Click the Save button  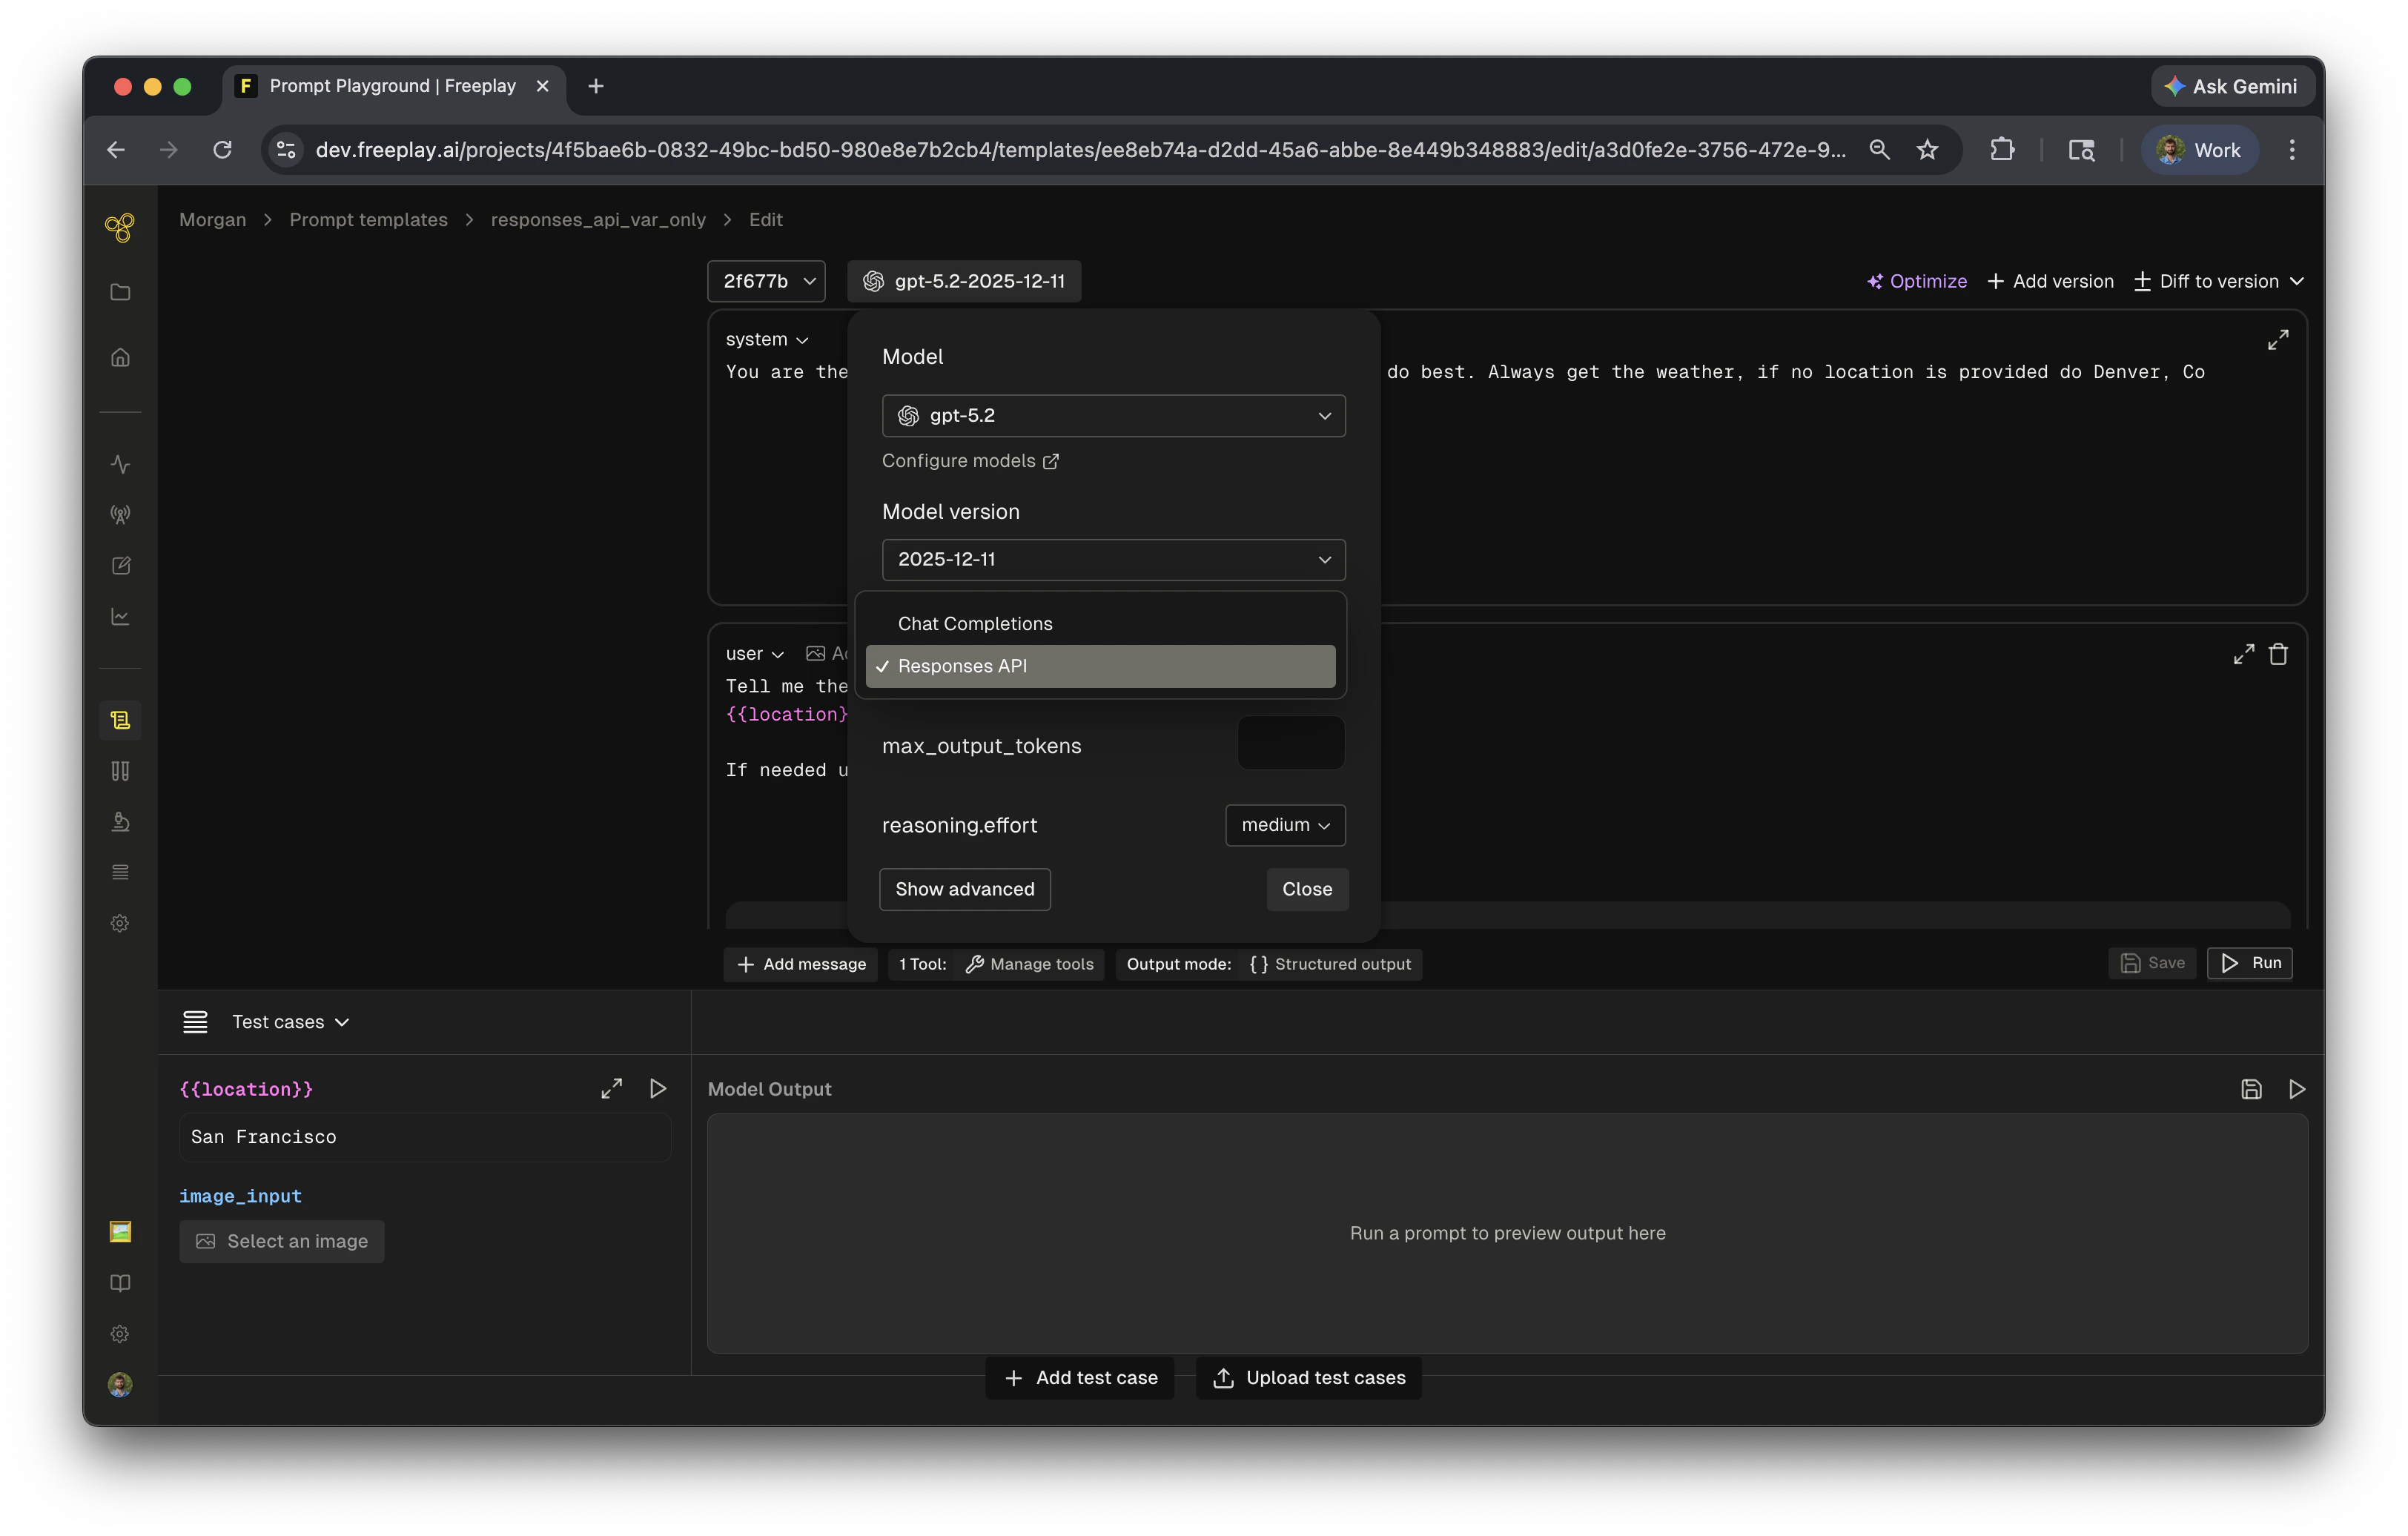point(2152,963)
